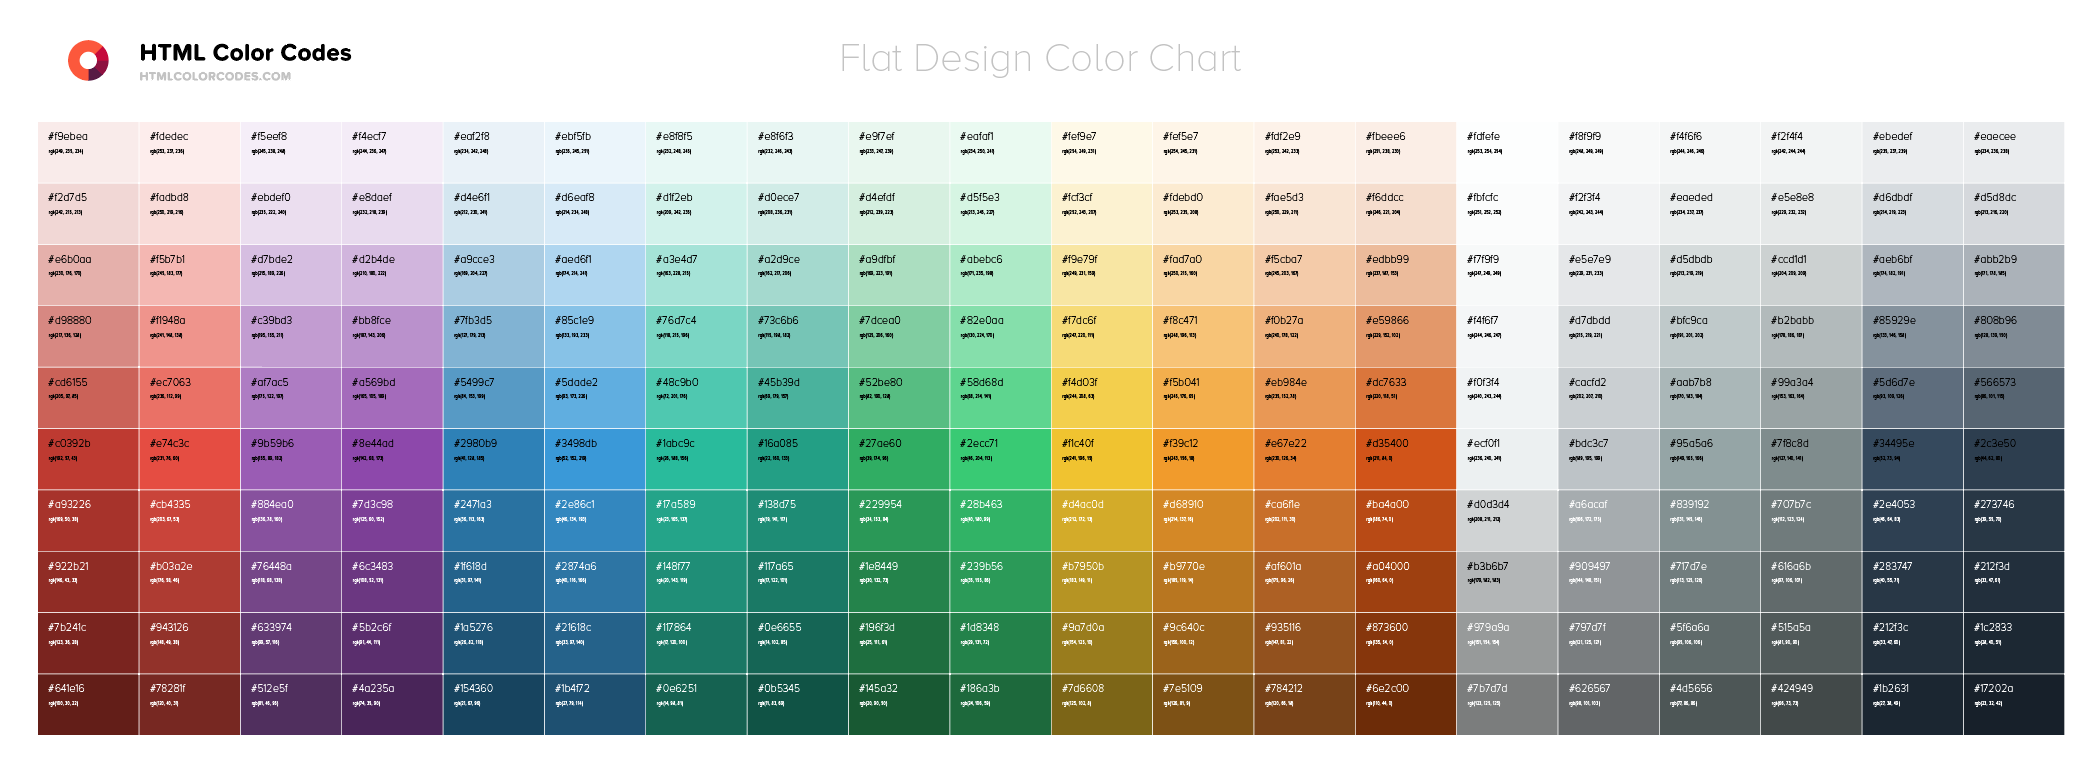
Task: Choose the #16a085 swatch
Action: 798,459
